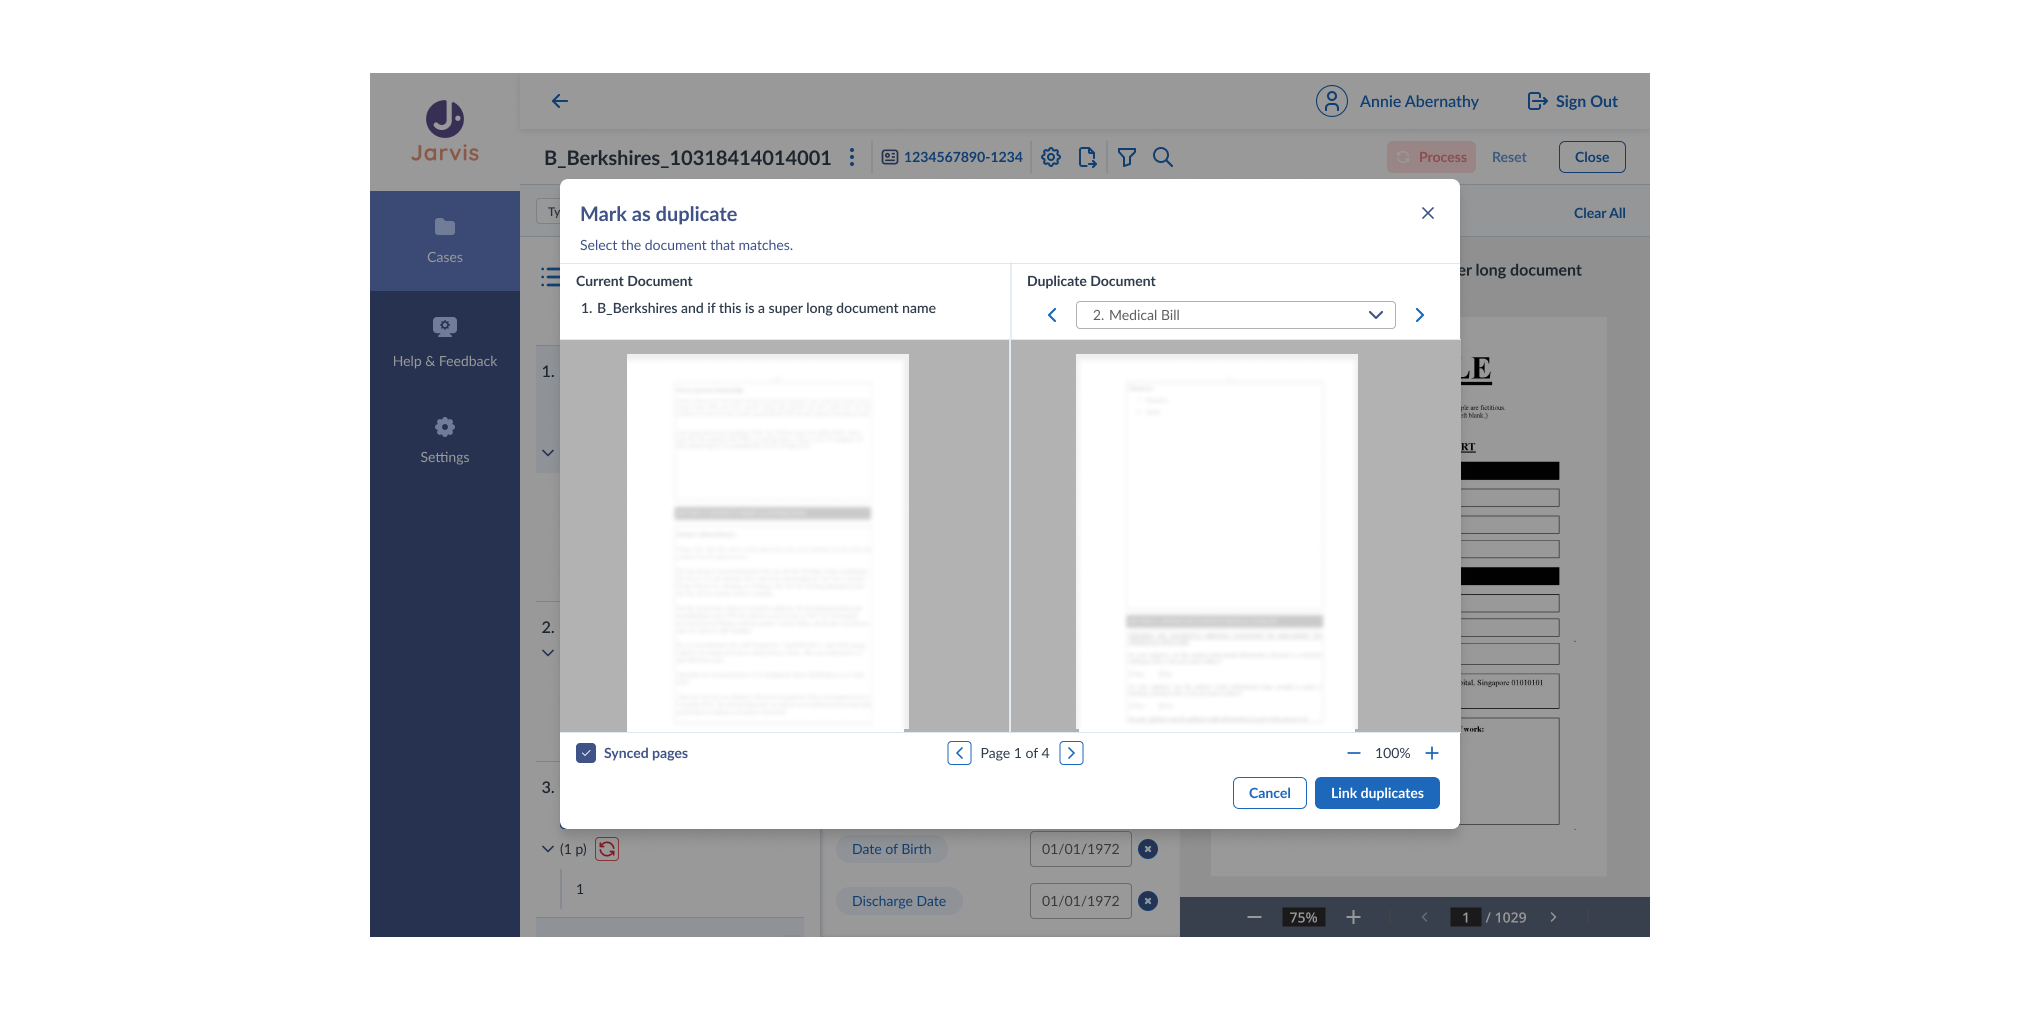Go to the next page in the dialog
Screen dimensions: 2020x1010
tap(1071, 753)
